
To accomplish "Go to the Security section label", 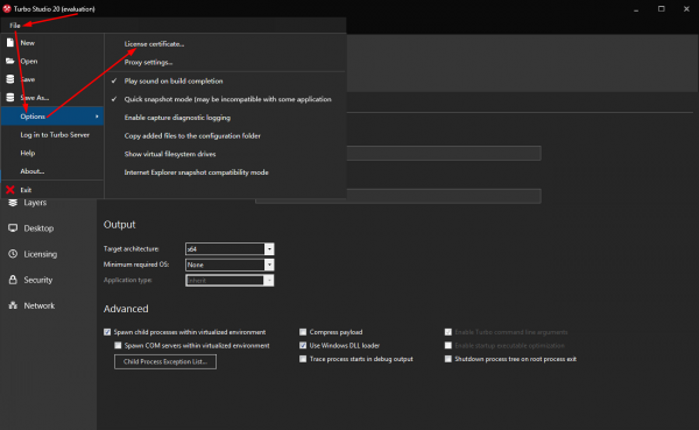I will [x=38, y=280].
